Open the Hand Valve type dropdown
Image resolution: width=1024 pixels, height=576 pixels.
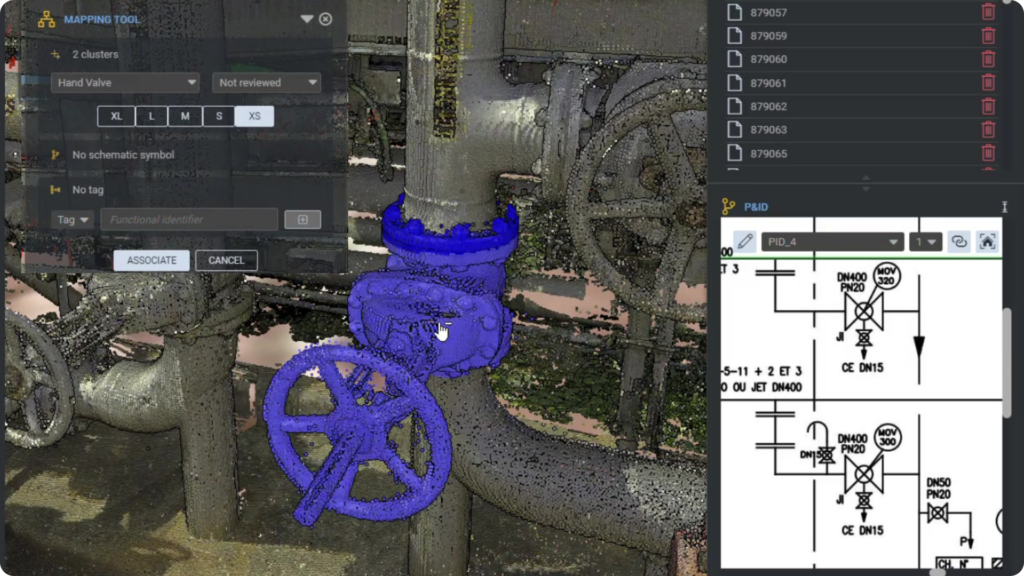[124, 82]
